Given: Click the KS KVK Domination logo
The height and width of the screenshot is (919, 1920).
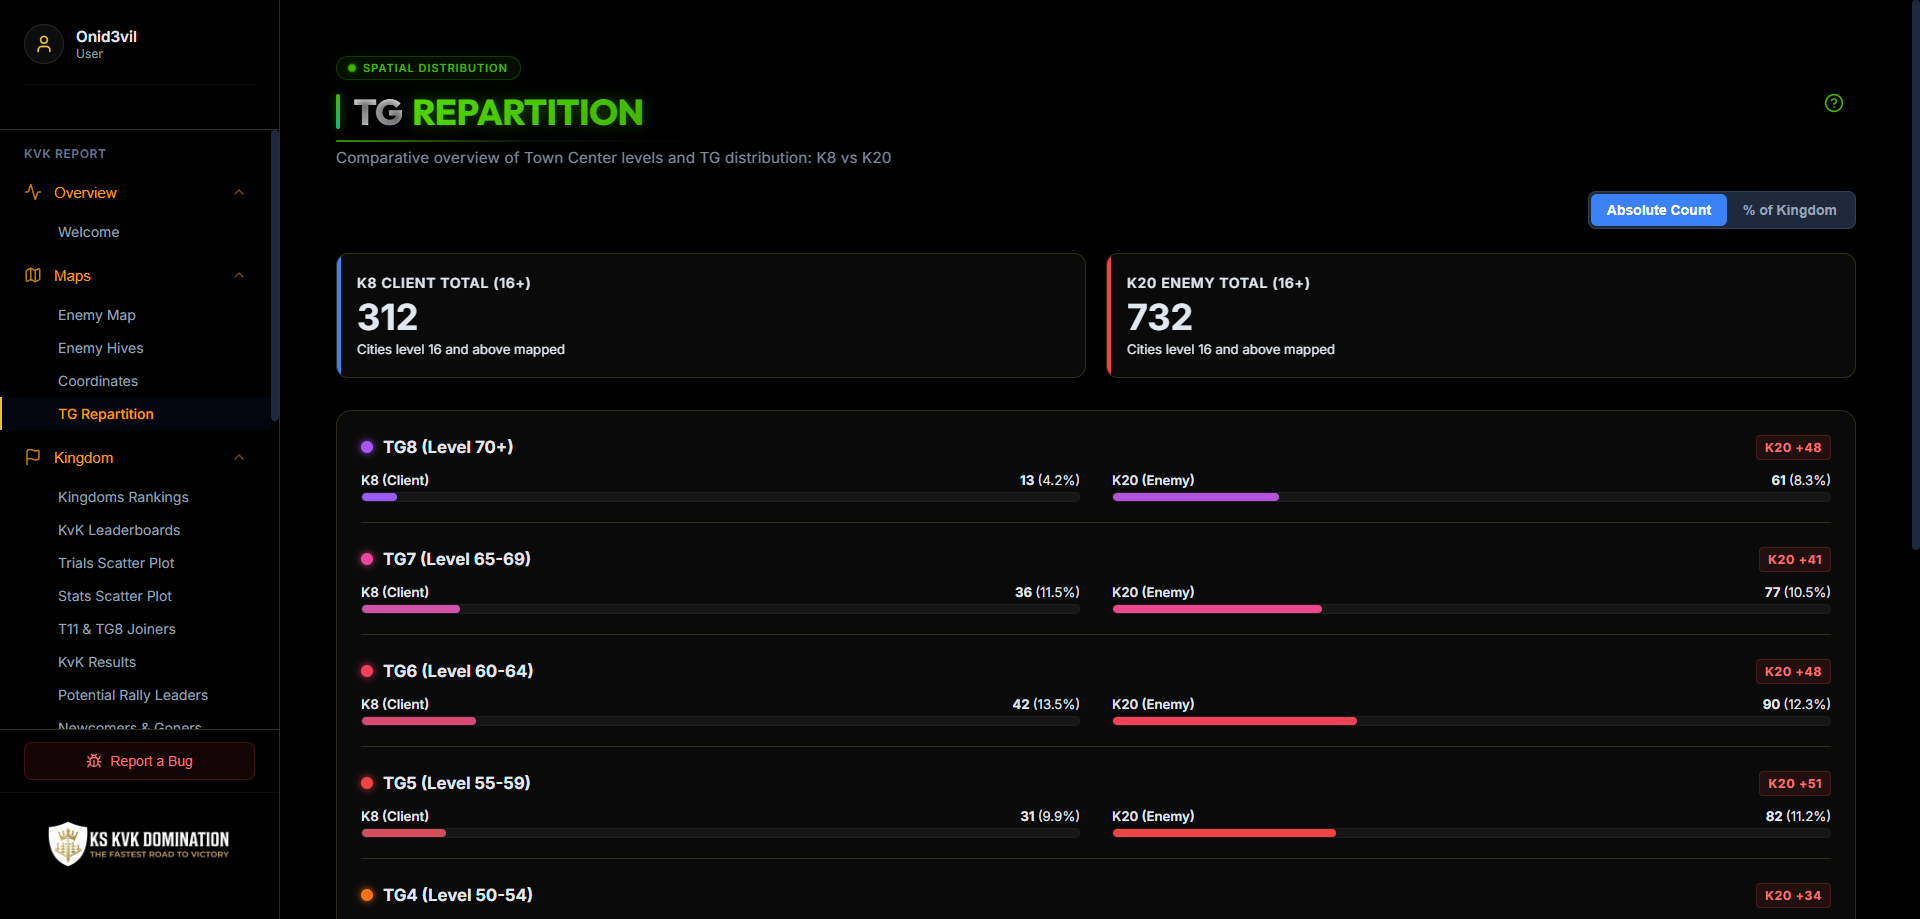Looking at the screenshot, I should (x=139, y=844).
